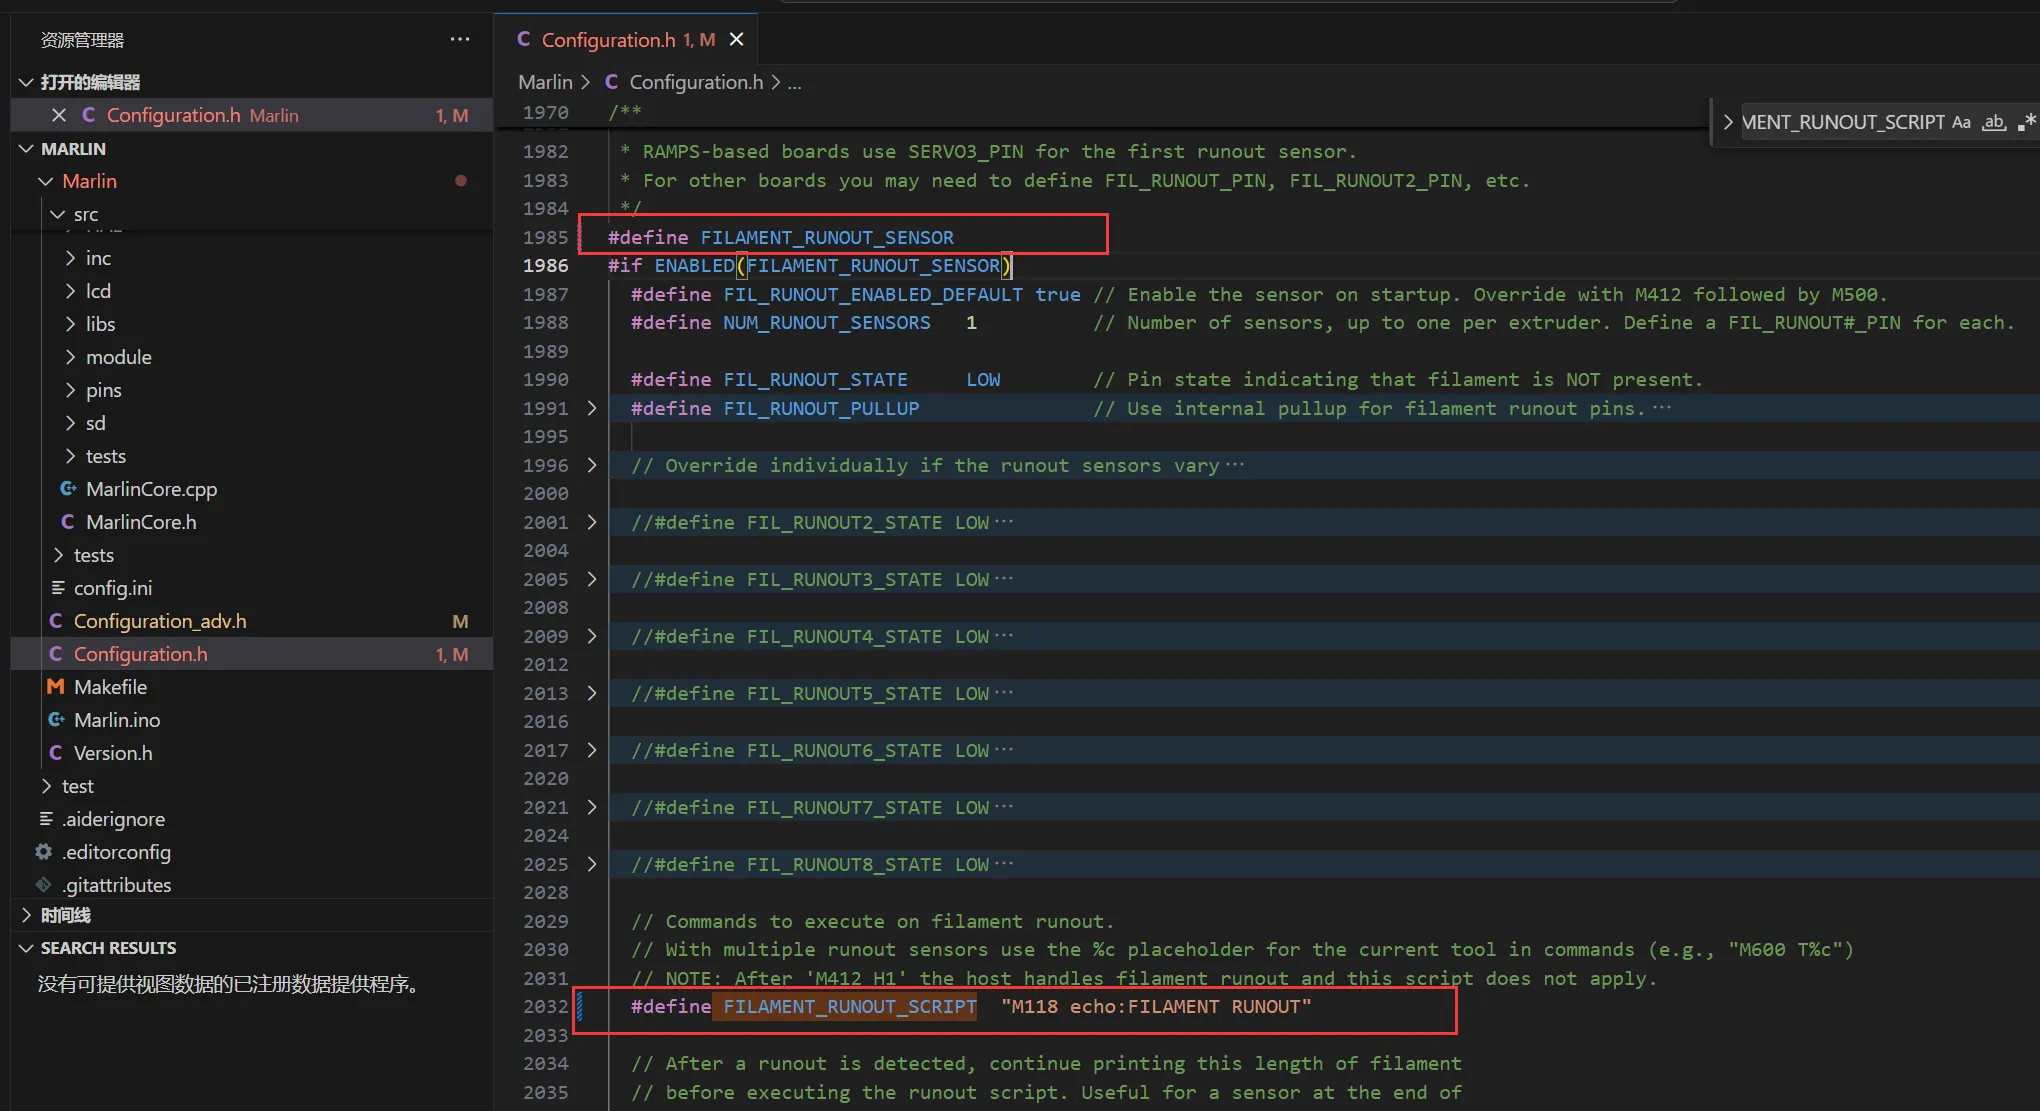Toggle Match Whole Word in find widget
Screen dimensions: 2040x1111
pyautogui.click(x=1994, y=122)
